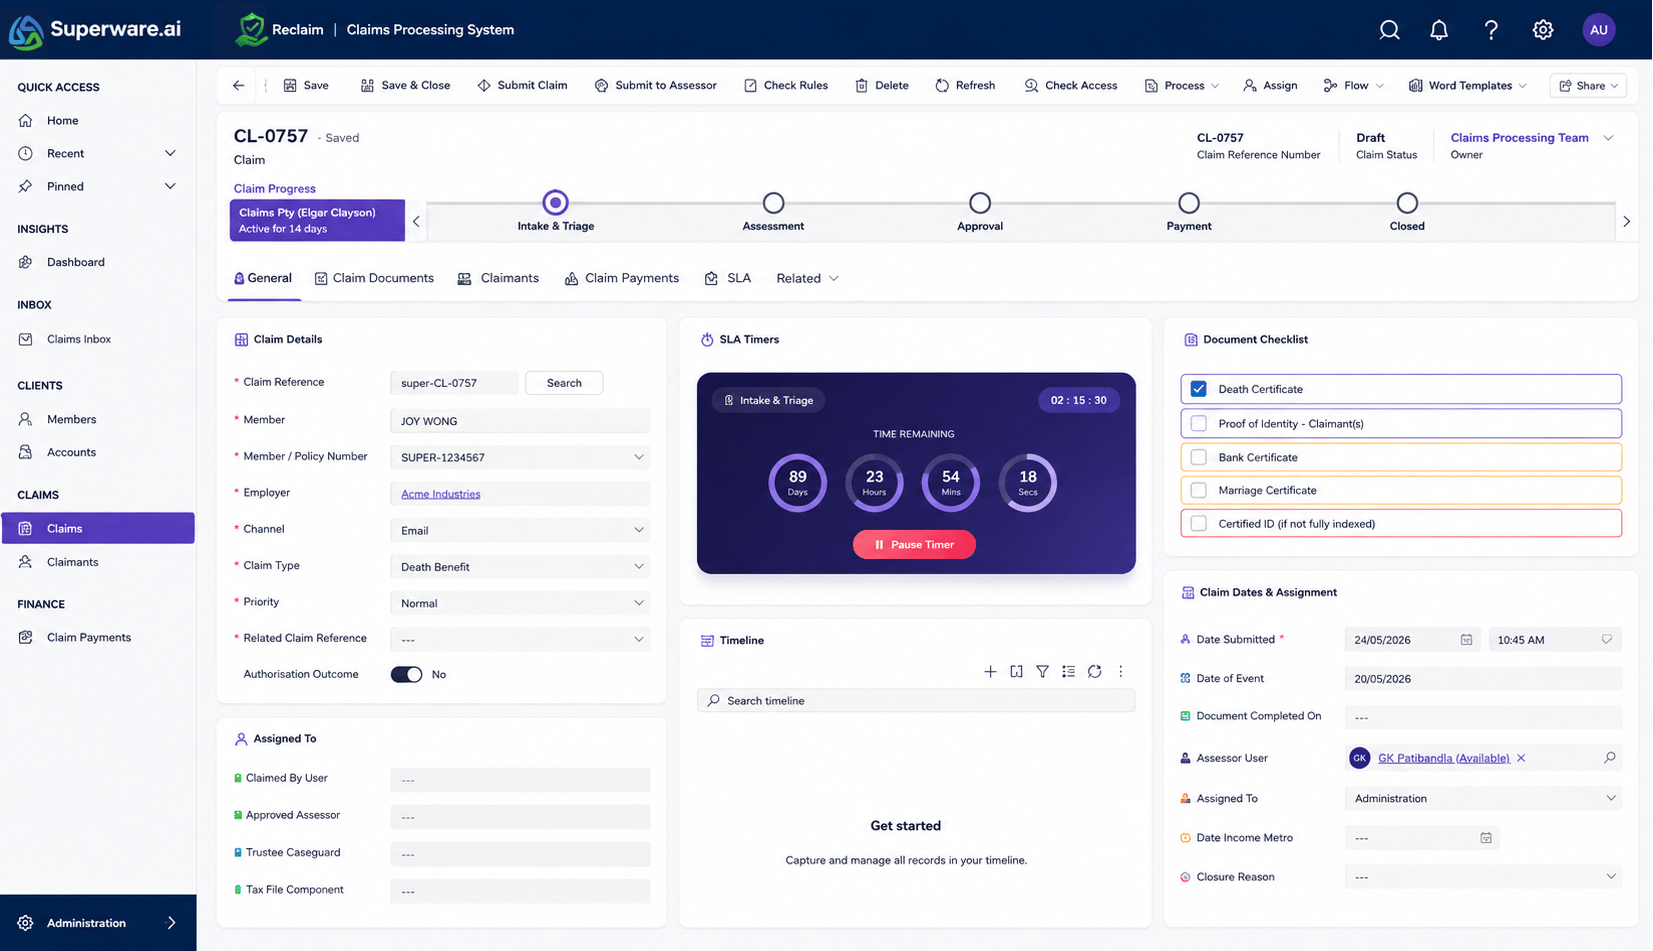
Task: Open Flow toolbar dropdown
Action: coord(1353,86)
